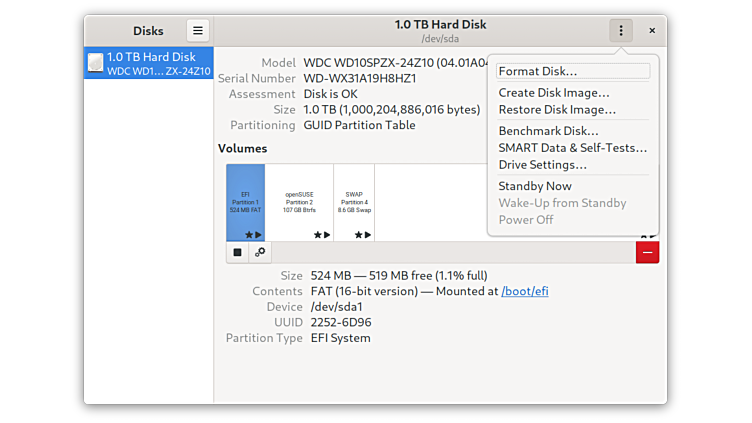Open the Disks application hamburger menu
752x423 pixels.
(x=197, y=31)
